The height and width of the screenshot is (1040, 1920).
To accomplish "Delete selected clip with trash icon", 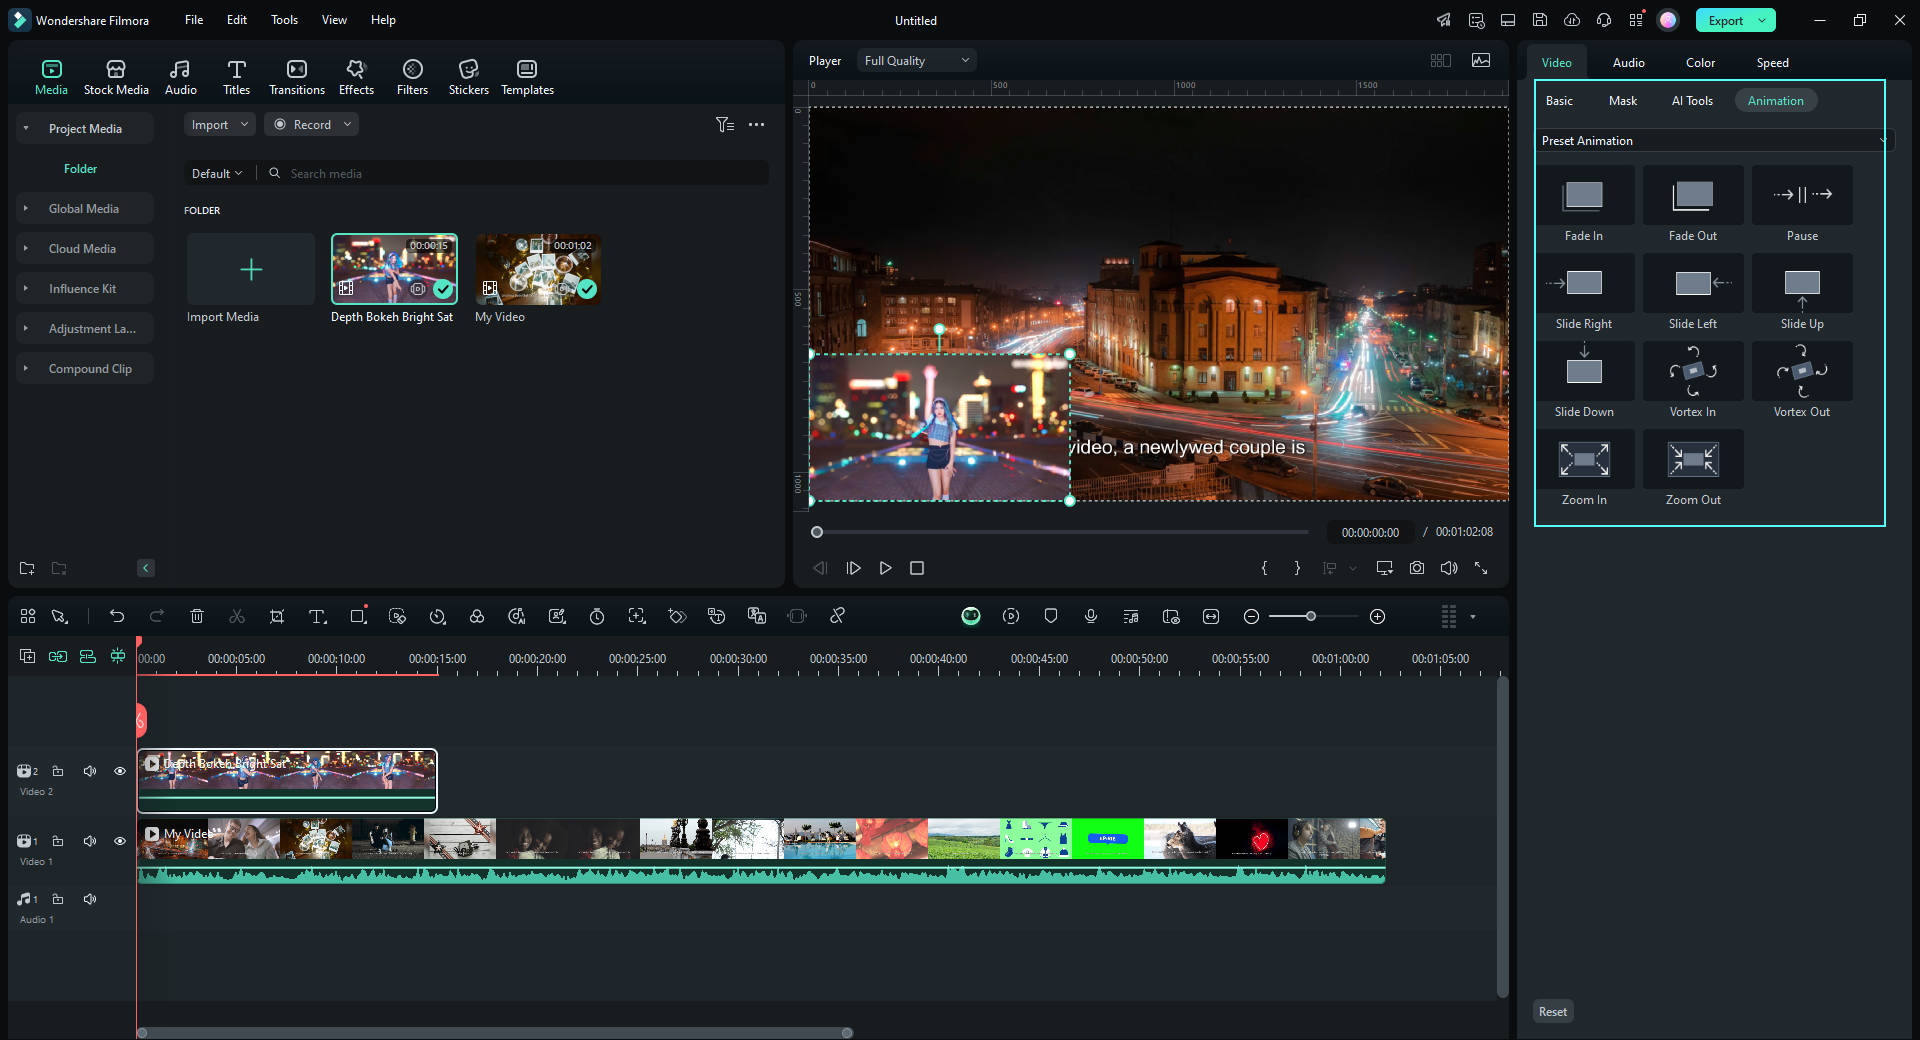I will click(197, 617).
